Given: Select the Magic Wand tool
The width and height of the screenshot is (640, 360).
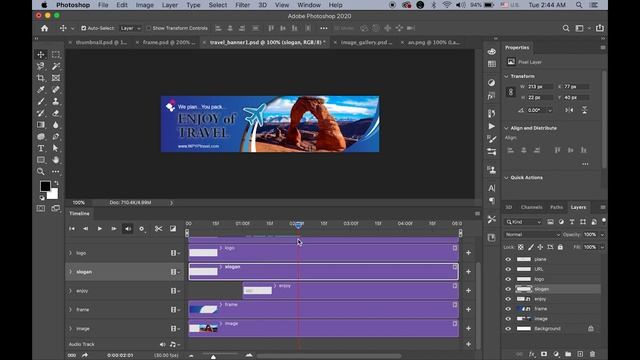Looking at the screenshot, I should pyautogui.click(x=56, y=66).
